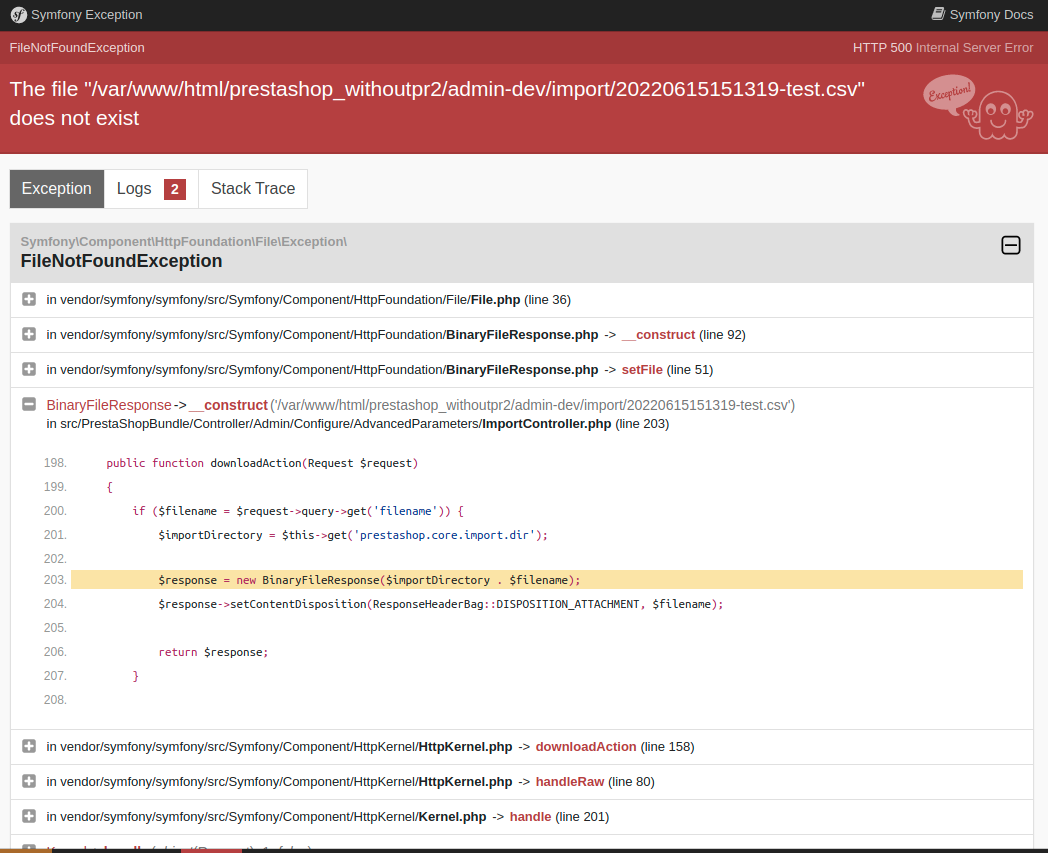Viewport: 1048px width, 853px height.
Task: Click the book icon beside Symfony Docs
Action: pyautogui.click(x=936, y=14)
